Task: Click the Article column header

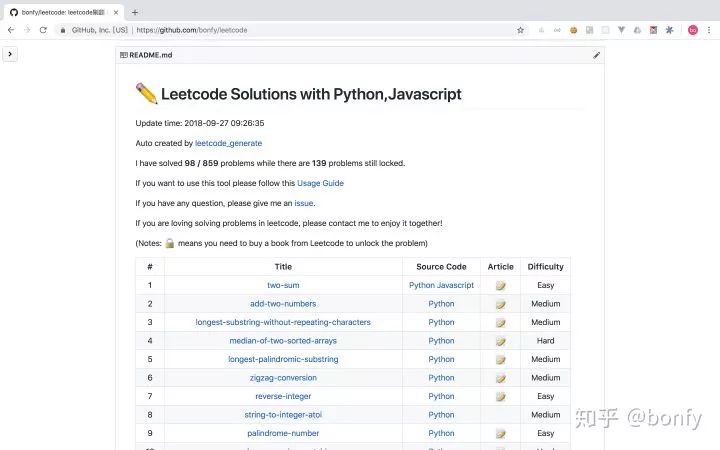Action: point(501,267)
